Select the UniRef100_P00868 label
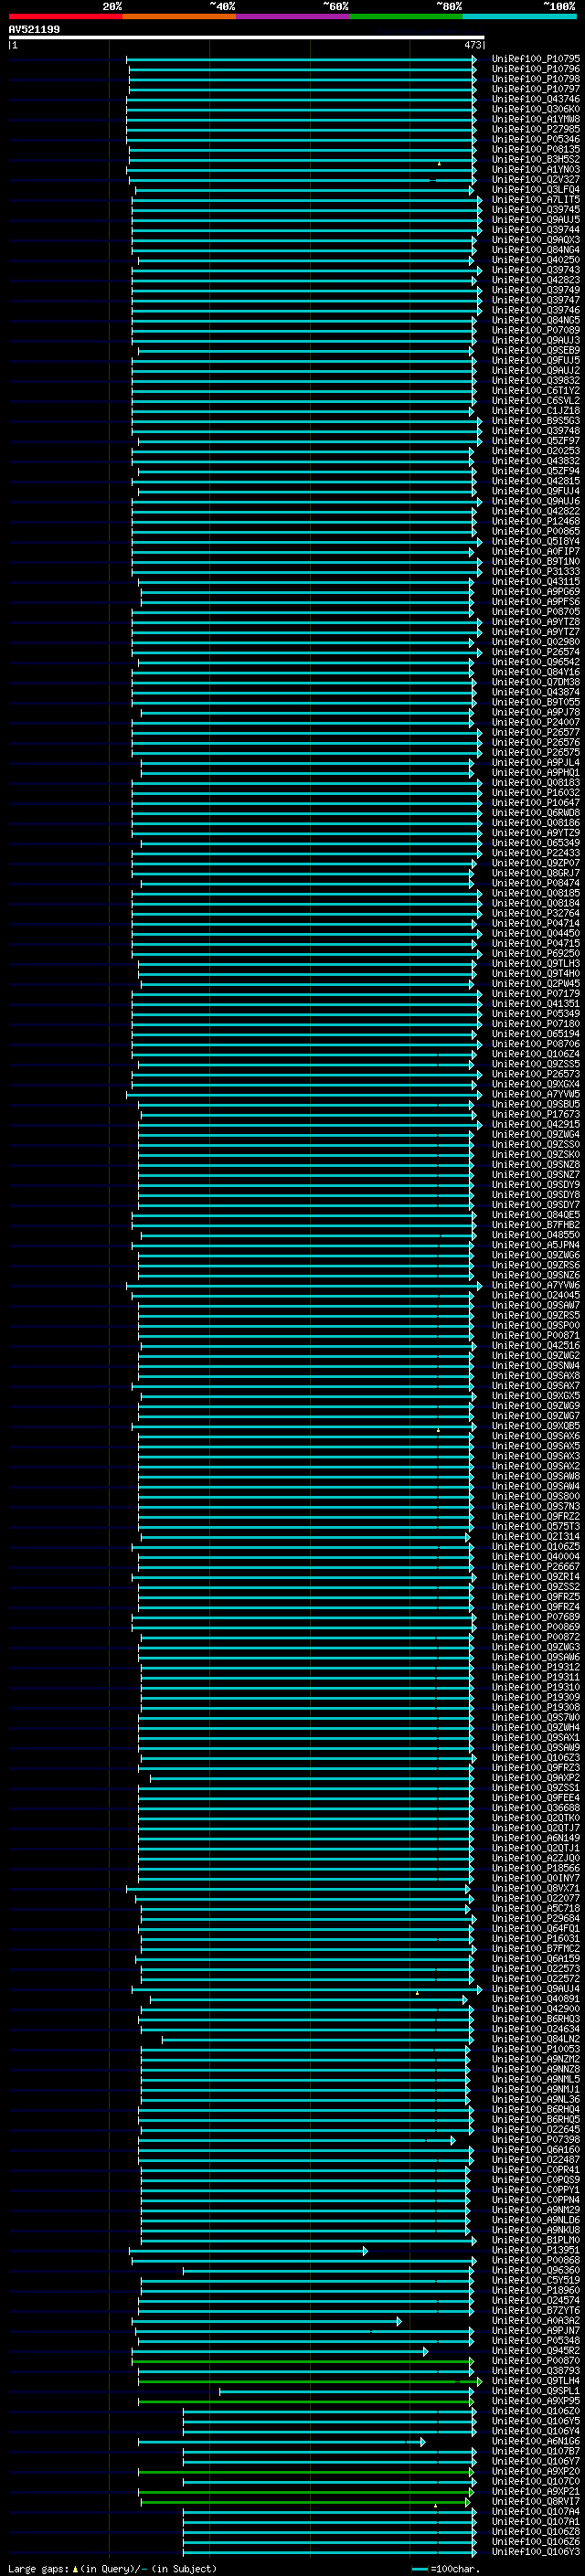585x2576 pixels. [535, 2260]
